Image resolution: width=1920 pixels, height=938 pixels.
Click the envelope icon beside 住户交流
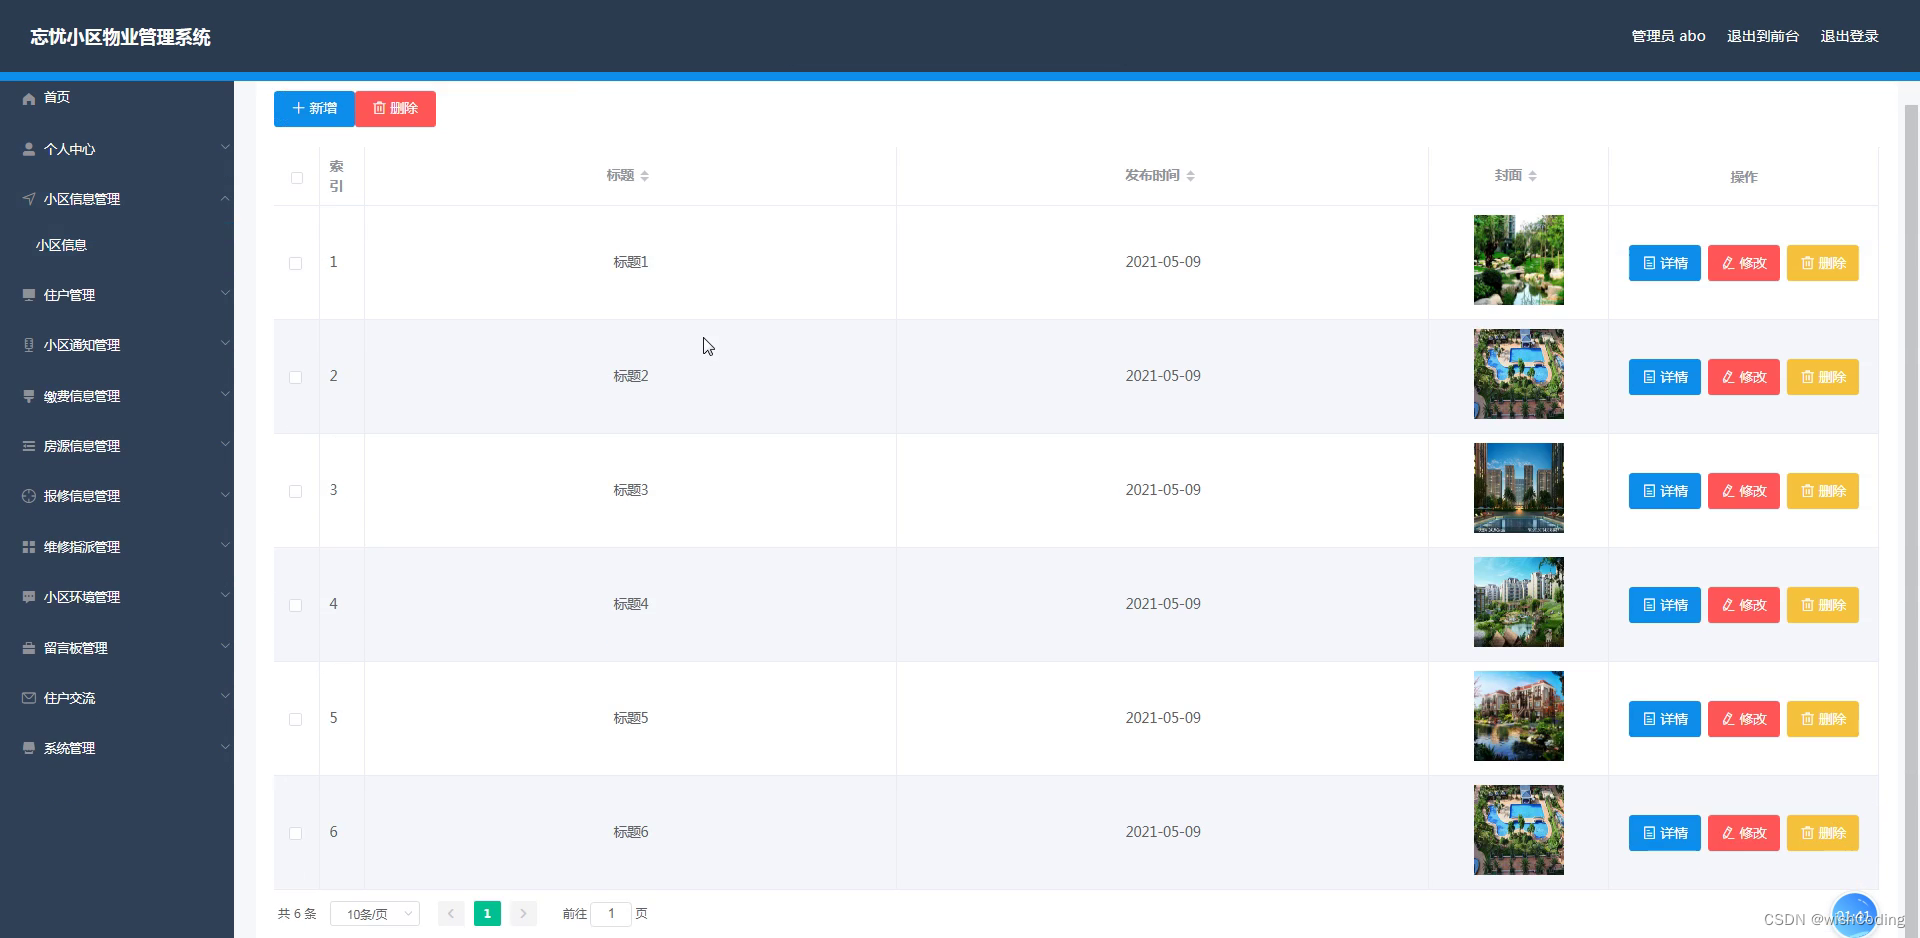[x=29, y=698]
